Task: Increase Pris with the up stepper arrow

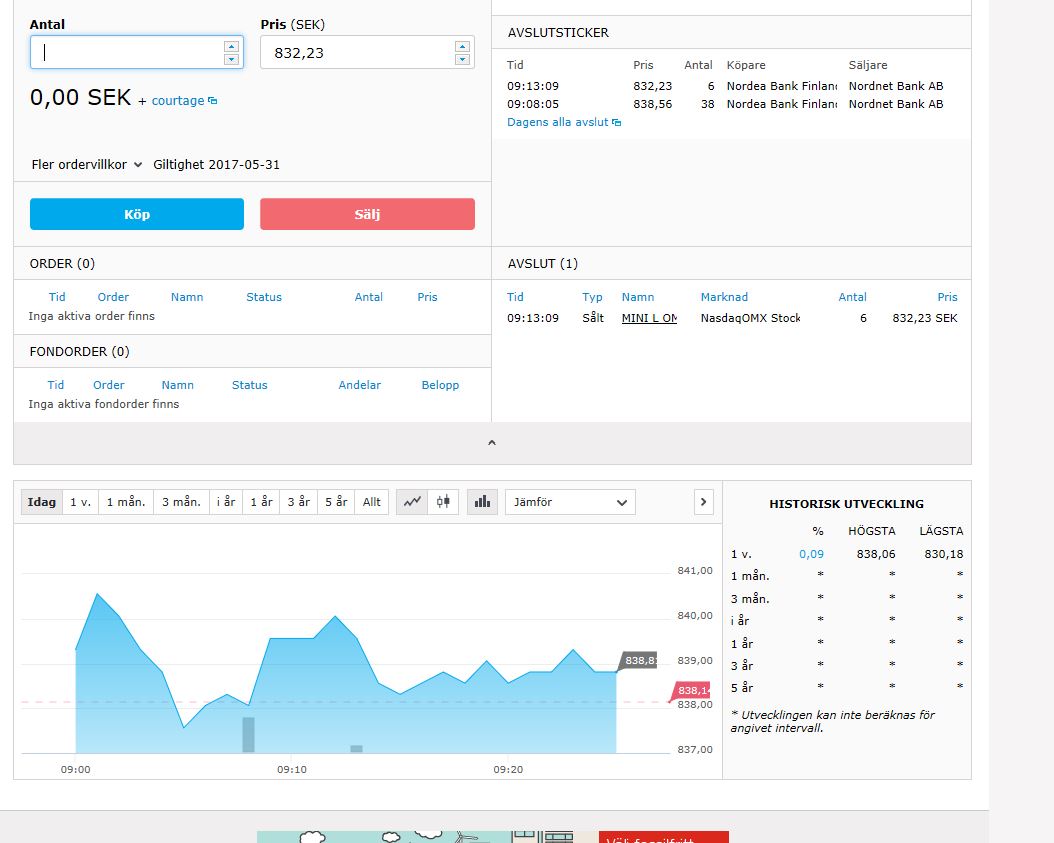Action: pos(462,46)
